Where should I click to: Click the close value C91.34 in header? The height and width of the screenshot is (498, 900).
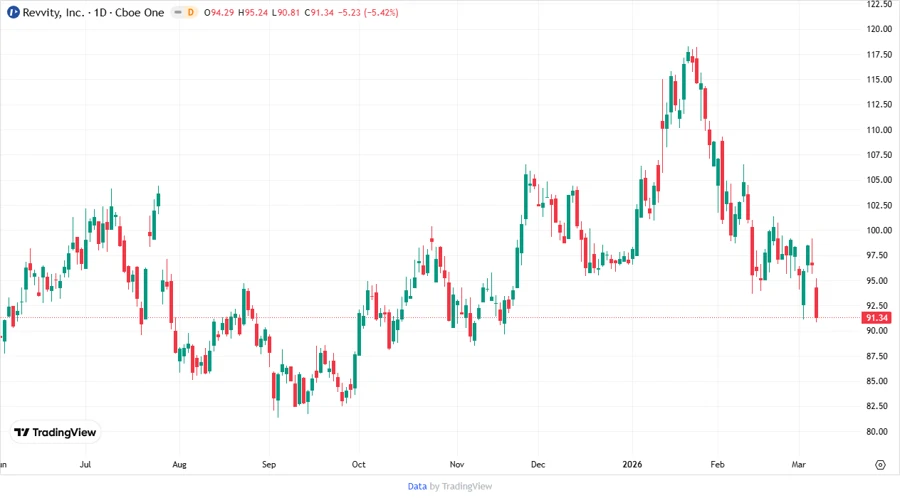tap(319, 12)
